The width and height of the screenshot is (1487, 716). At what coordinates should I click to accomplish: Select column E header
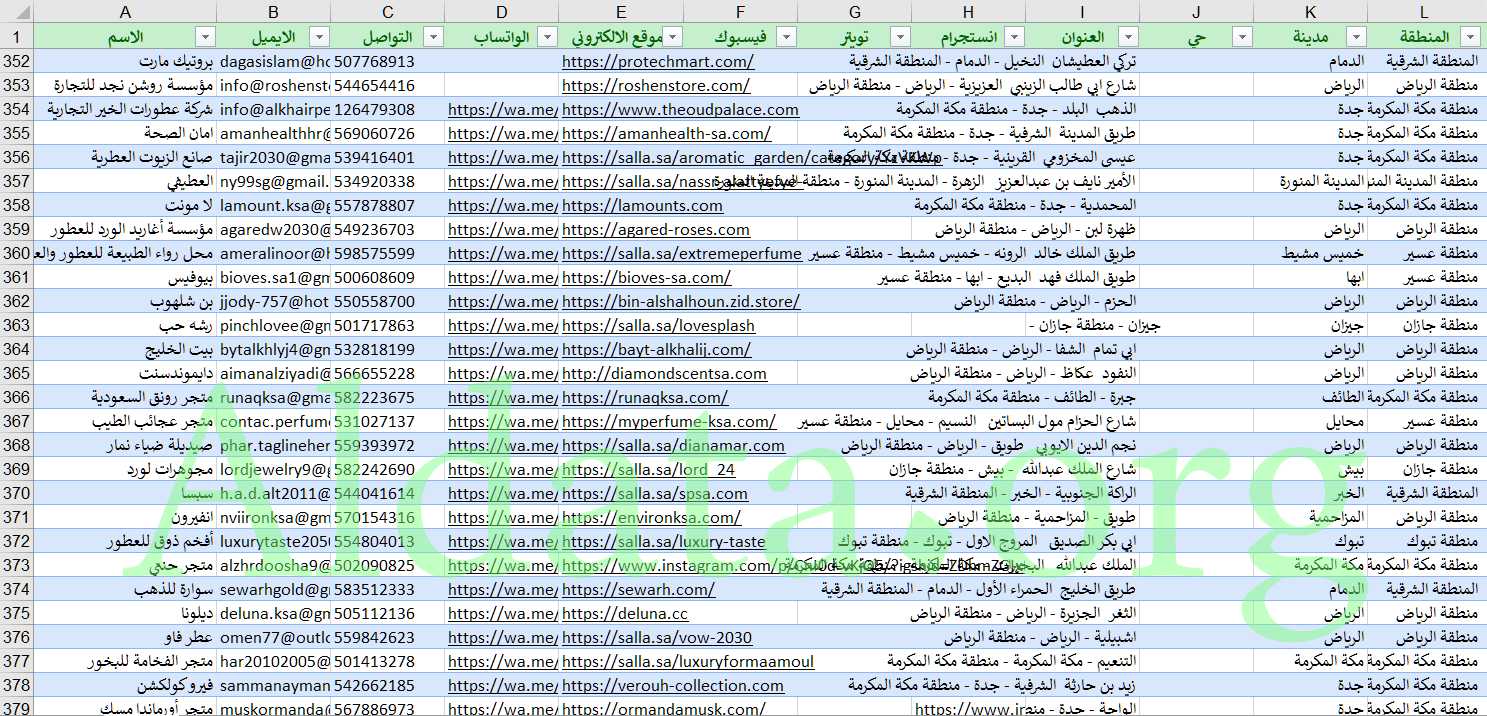(621, 12)
